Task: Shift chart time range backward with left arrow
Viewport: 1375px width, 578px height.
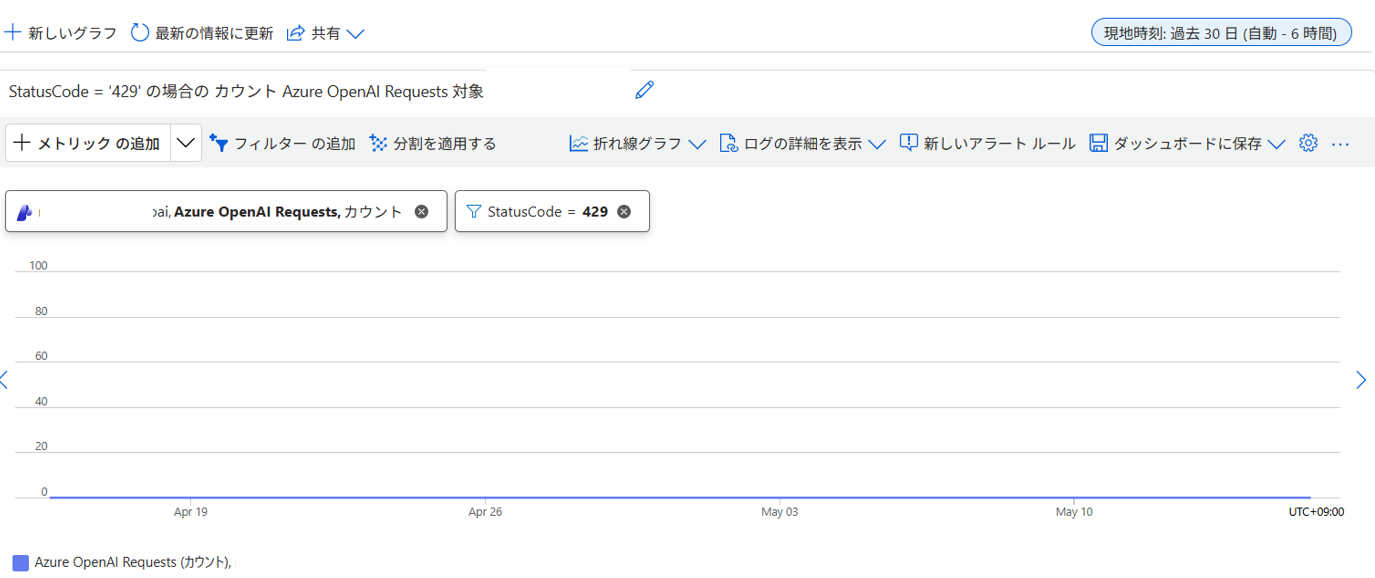Action: click(x=5, y=380)
